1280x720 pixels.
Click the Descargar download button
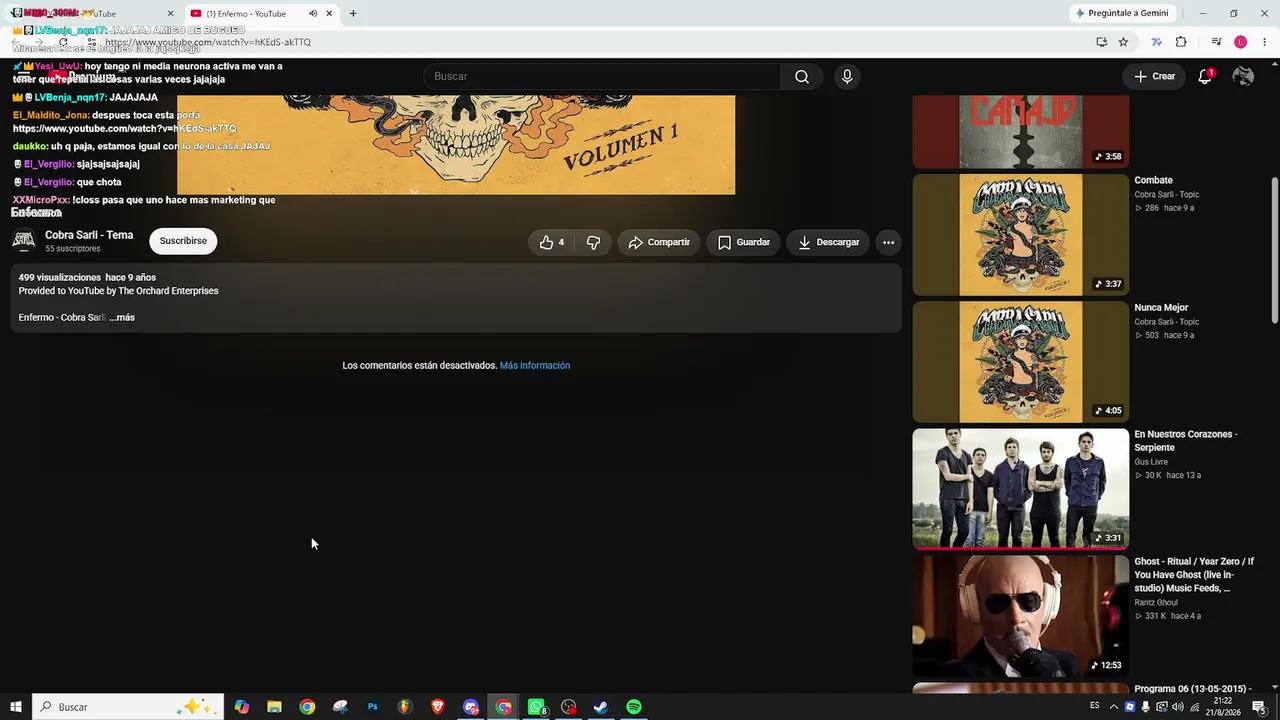click(x=829, y=242)
